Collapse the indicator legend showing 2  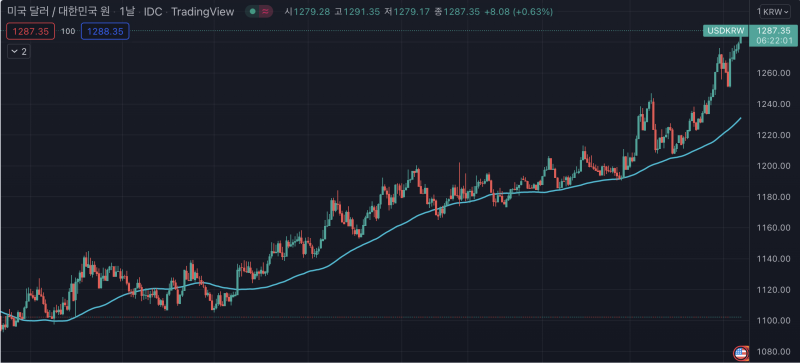point(19,52)
